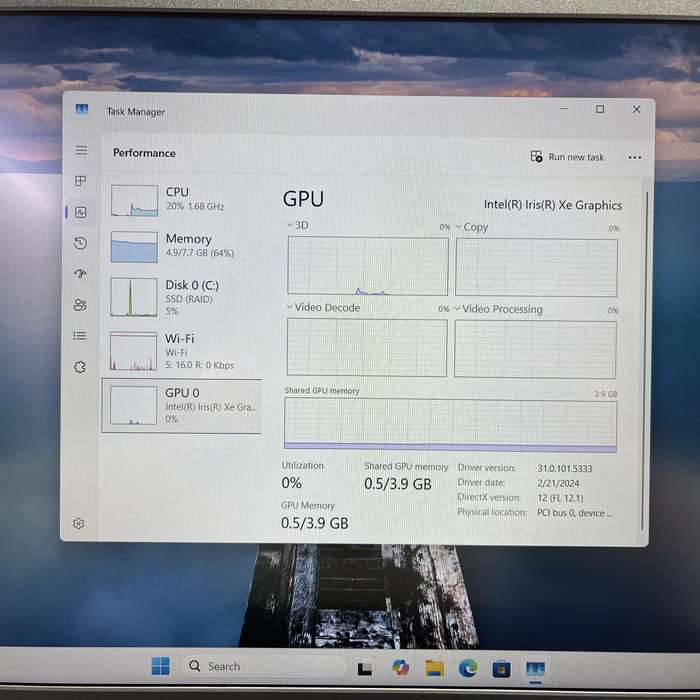700x700 pixels.
Task: Click the Disk 0 mini graph thumbnail
Action: point(134,297)
